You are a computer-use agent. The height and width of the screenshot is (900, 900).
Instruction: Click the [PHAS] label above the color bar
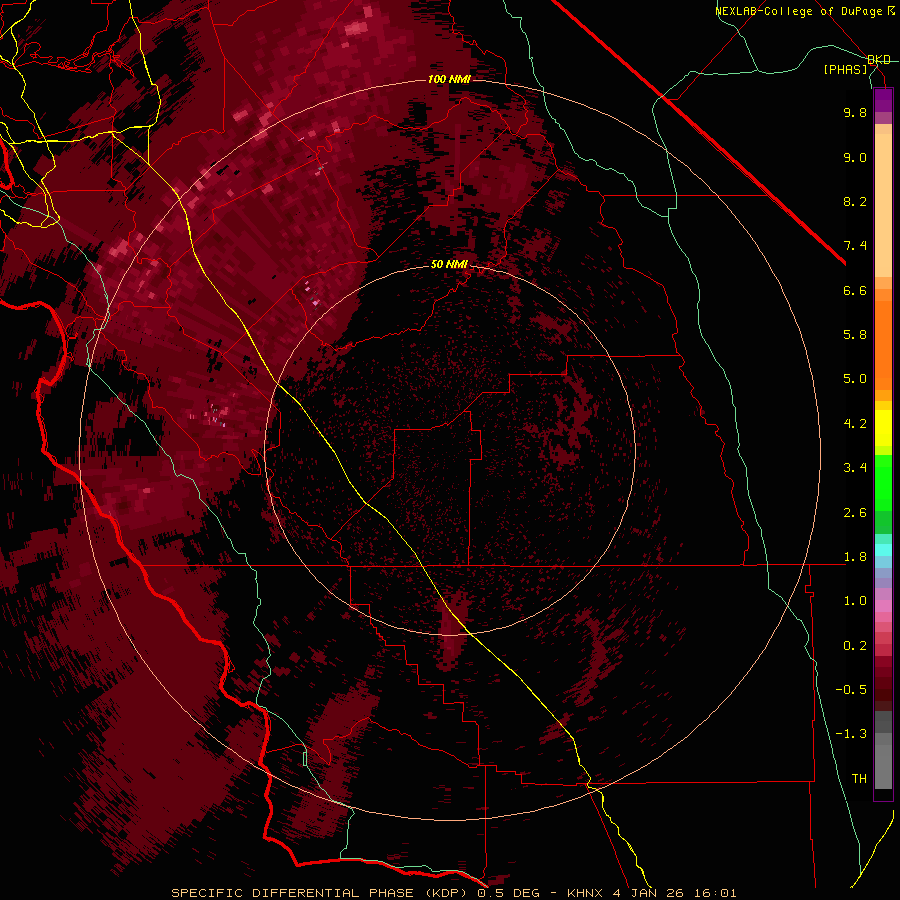(845, 70)
